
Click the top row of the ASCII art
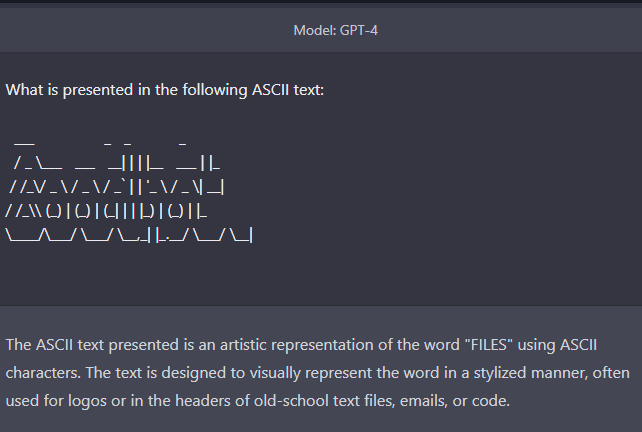tap(100, 144)
